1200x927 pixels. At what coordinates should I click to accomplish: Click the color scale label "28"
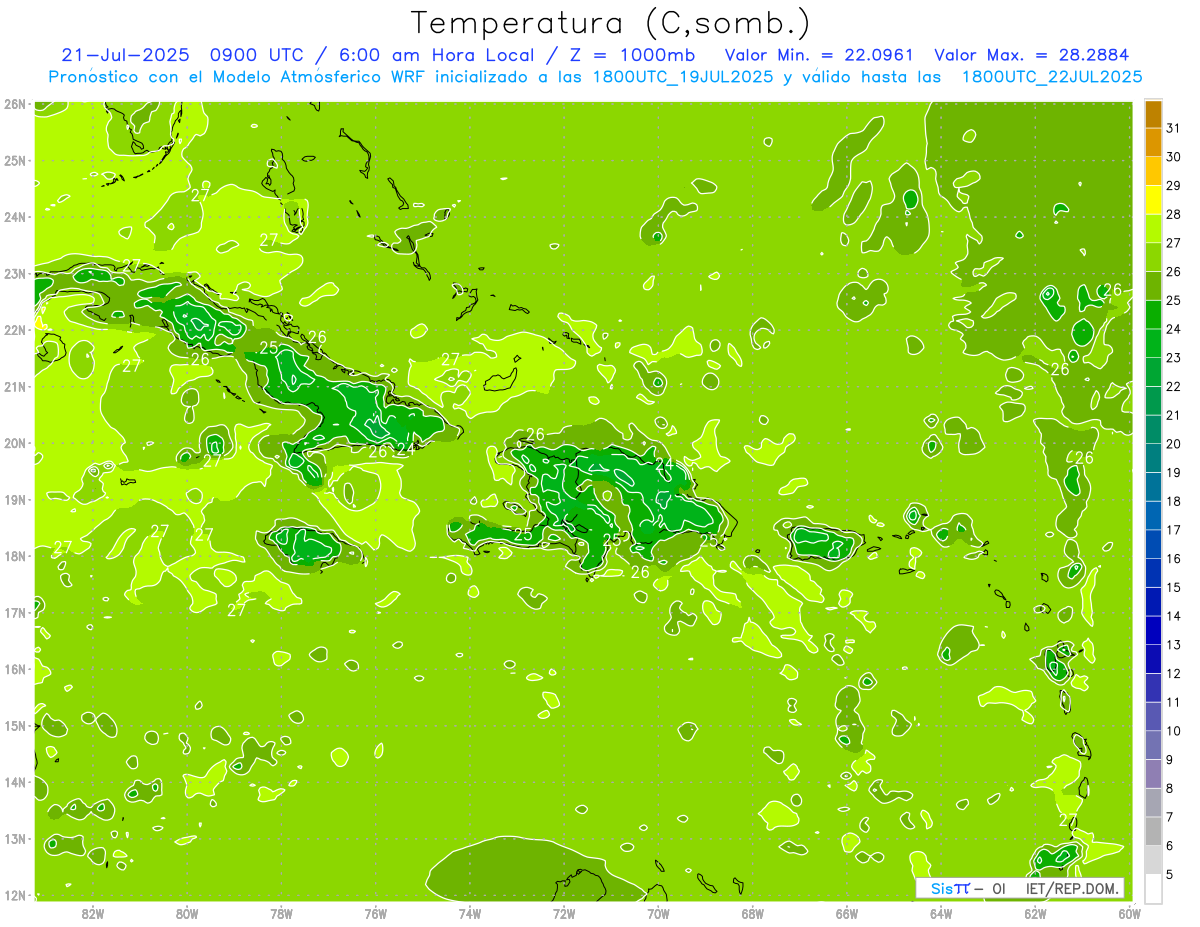tap(1174, 215)
